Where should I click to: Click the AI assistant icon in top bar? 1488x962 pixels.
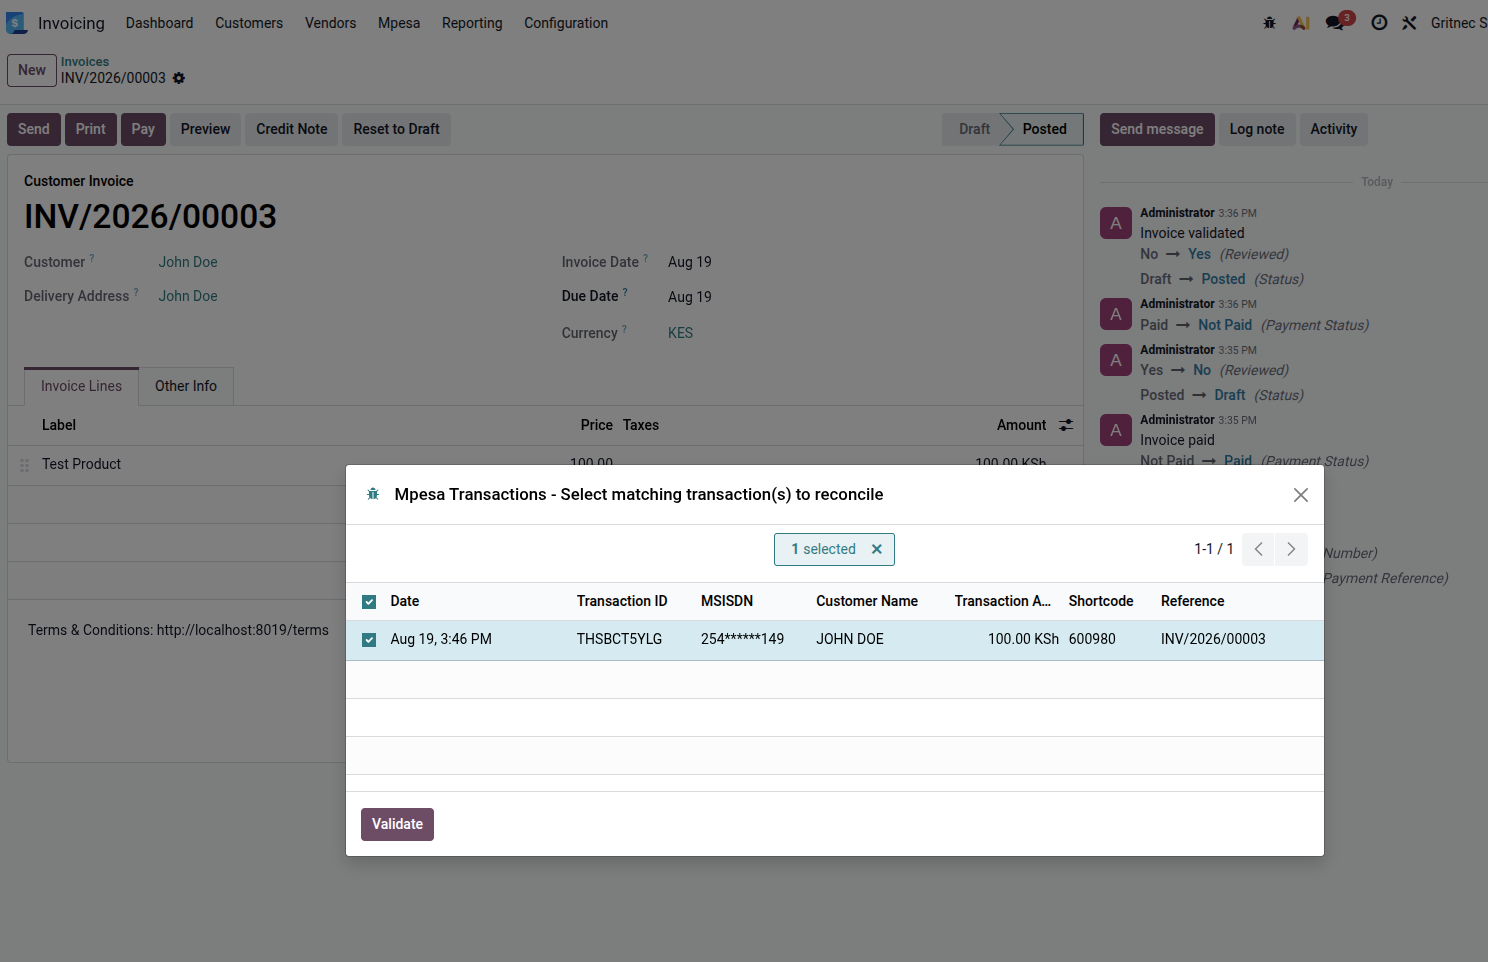(1301, 23)
